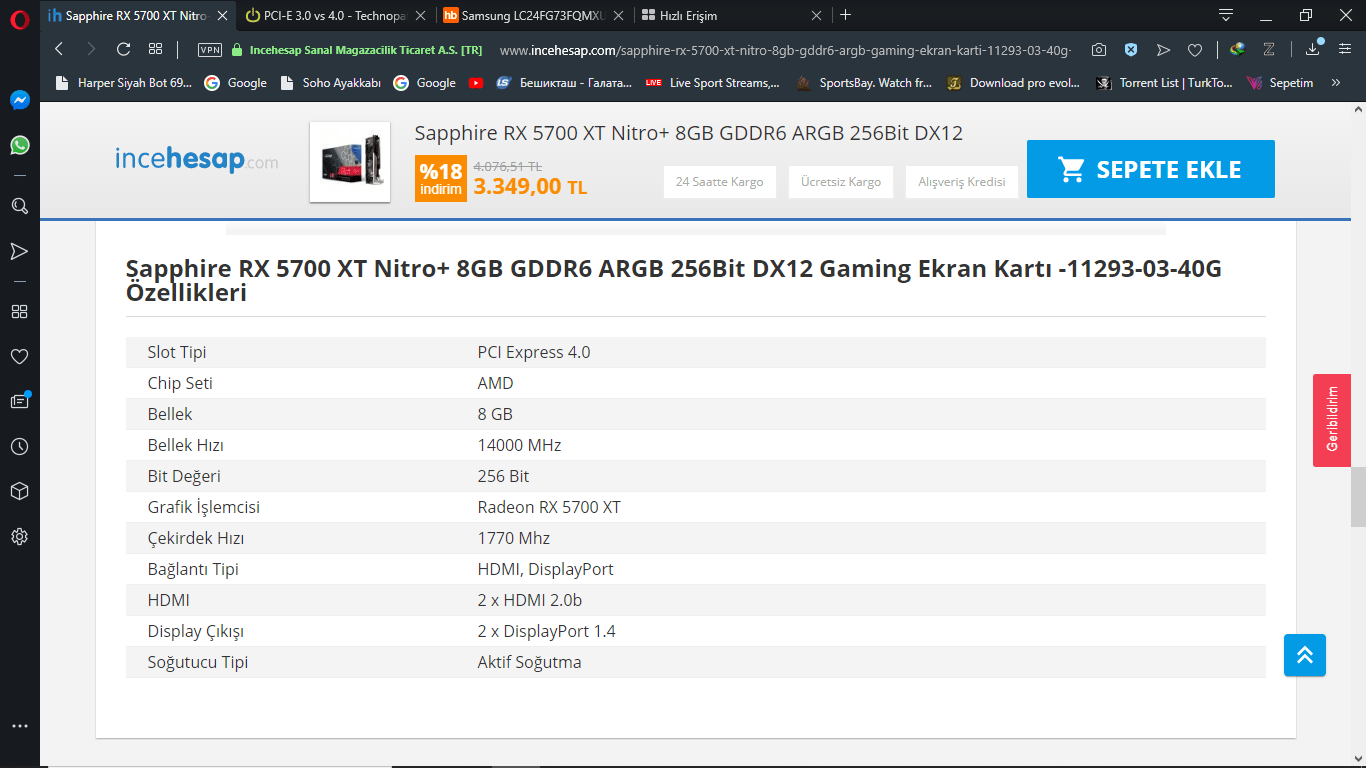Bookmark this page with the heart icon
The height and width of the screenshot is (768, 1366).
1195,50
